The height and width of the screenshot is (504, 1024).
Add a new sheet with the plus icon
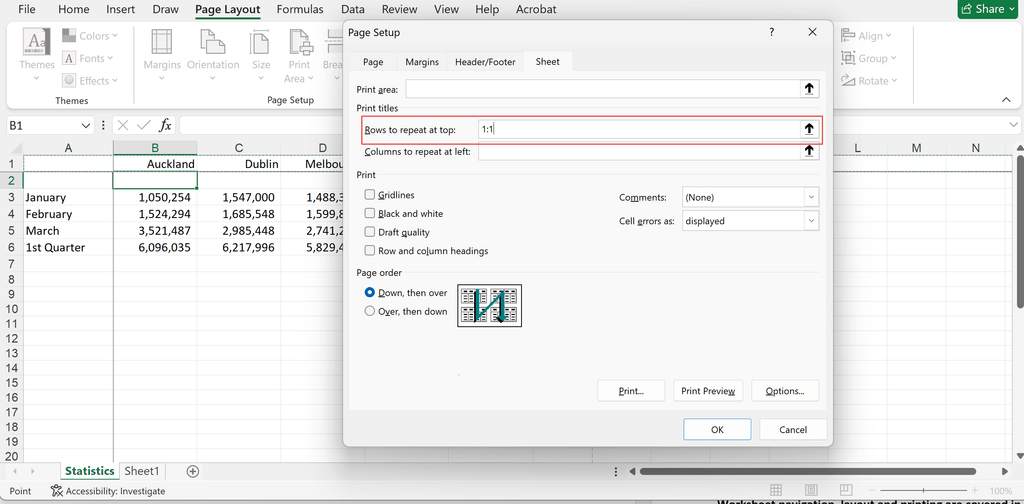[192, 471]
